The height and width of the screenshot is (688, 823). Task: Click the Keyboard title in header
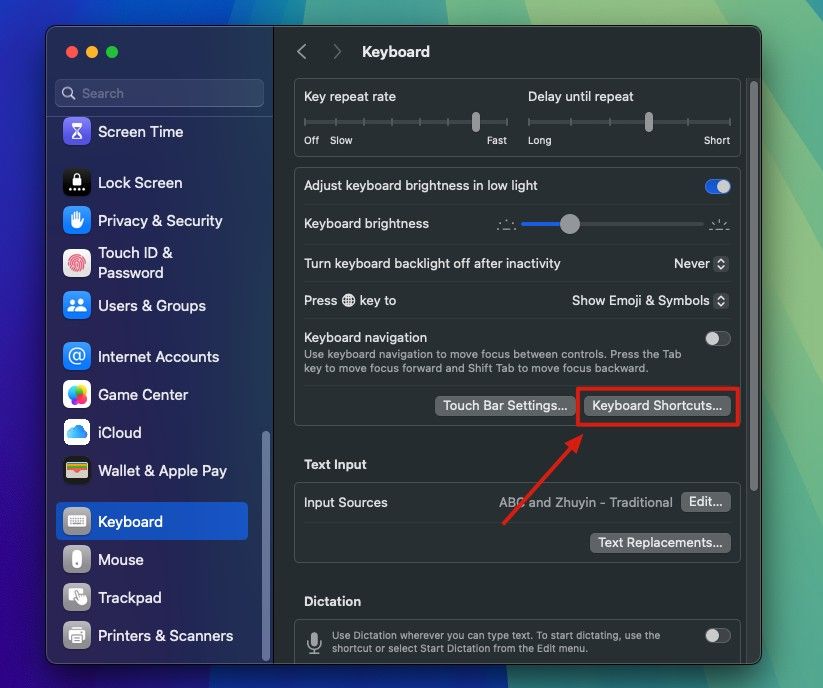[396, 51]
